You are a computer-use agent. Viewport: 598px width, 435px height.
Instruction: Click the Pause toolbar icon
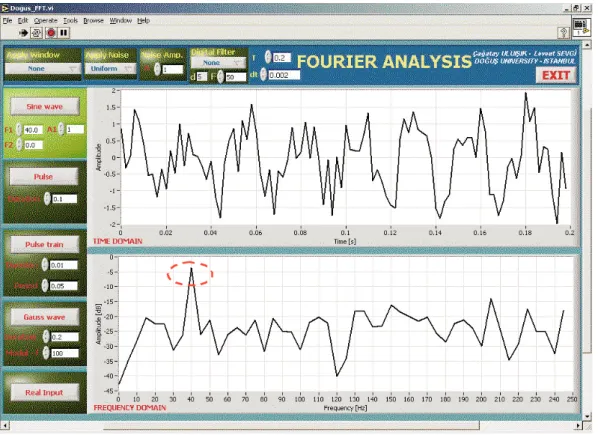point(64,33)
